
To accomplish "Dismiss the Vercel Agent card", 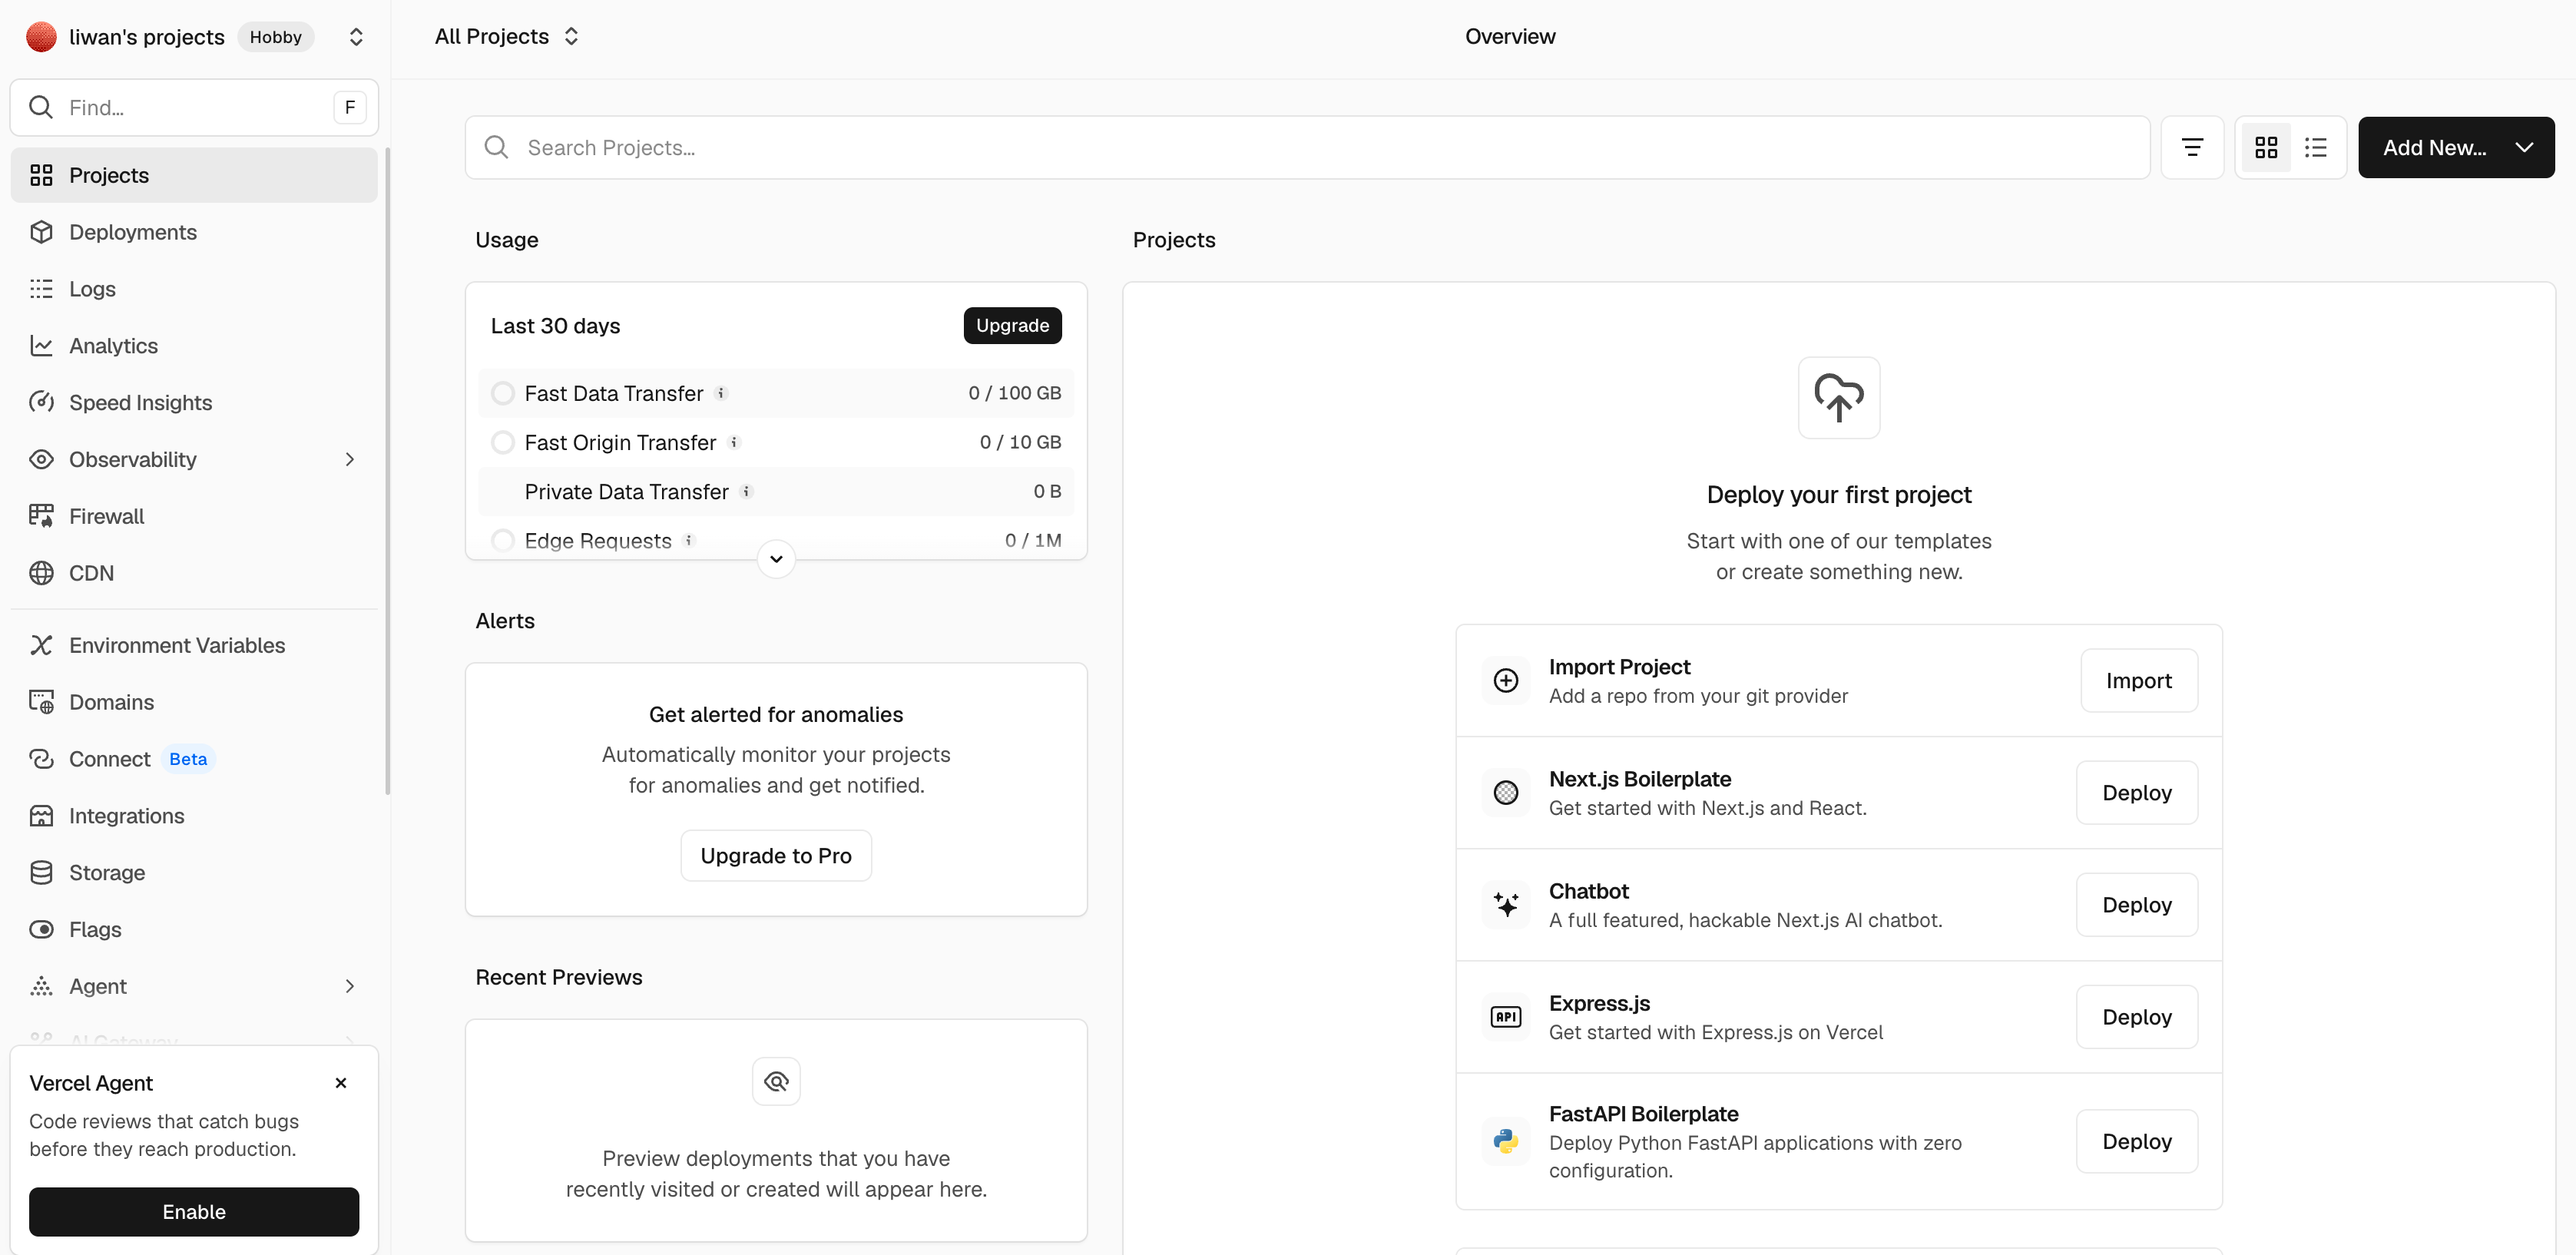I will 341,1083.
